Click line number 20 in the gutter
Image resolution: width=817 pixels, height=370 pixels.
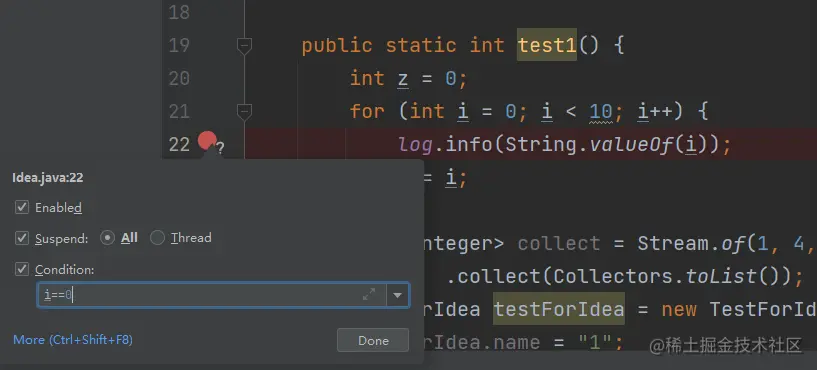[x=179, y=79]
